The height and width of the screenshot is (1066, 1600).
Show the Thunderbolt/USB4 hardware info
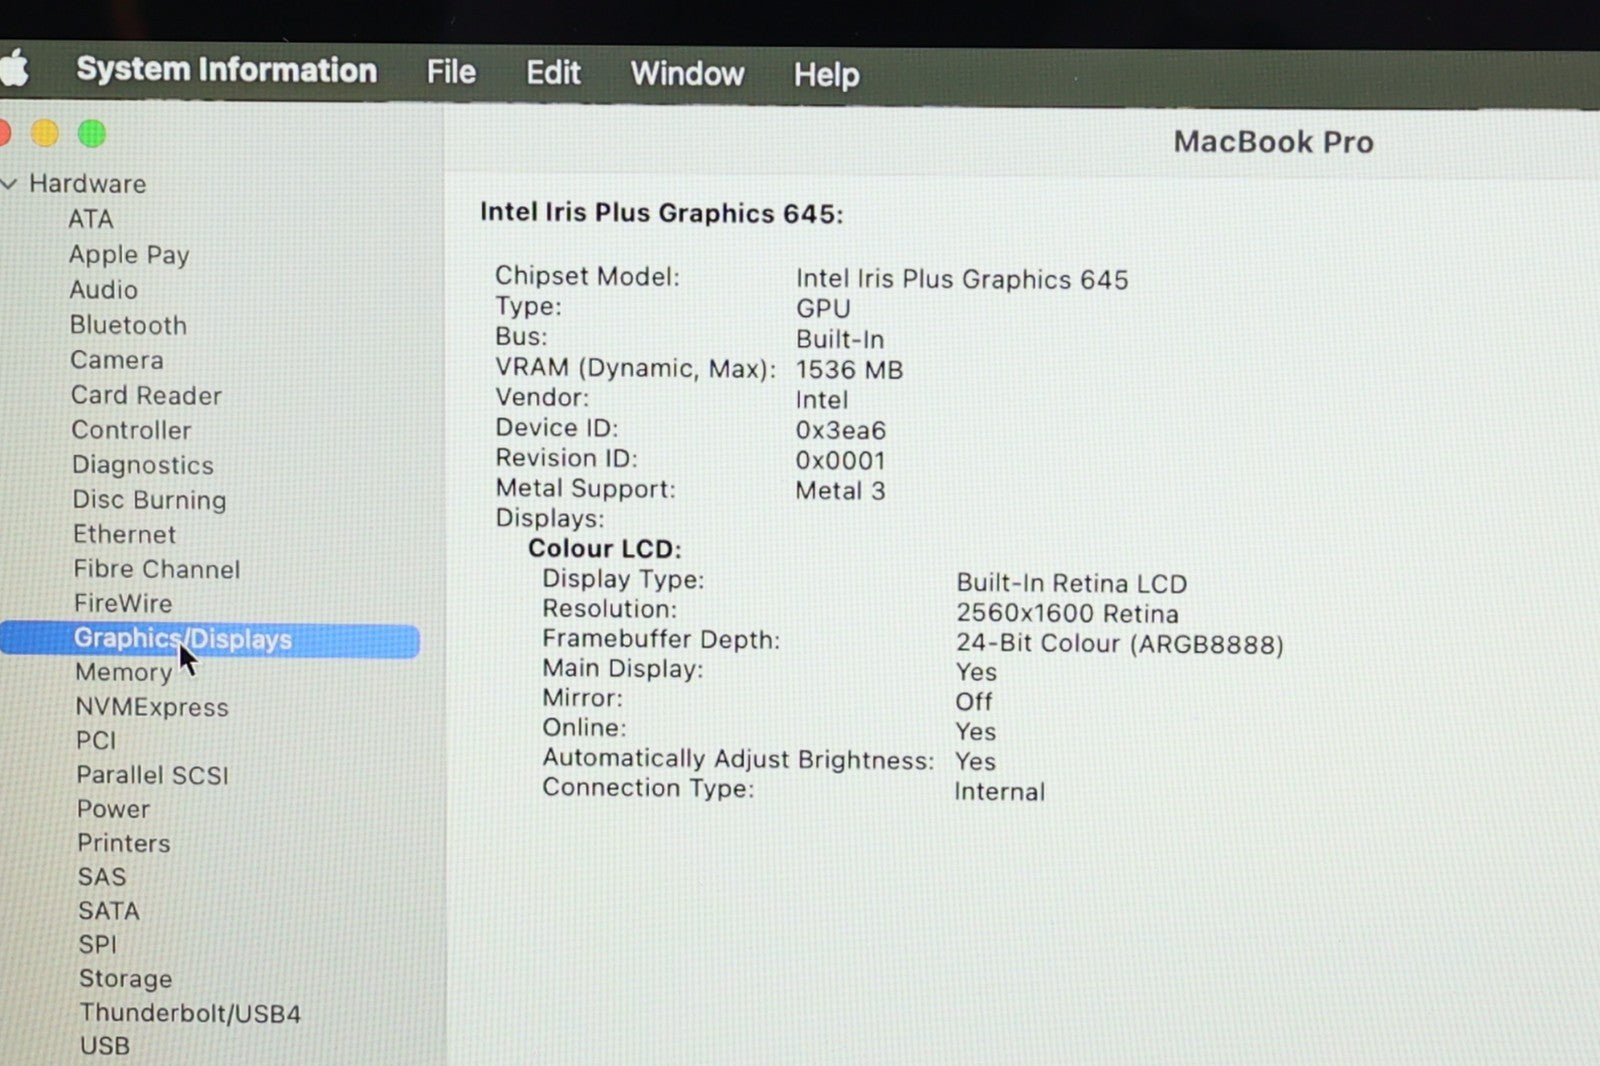190,1013
